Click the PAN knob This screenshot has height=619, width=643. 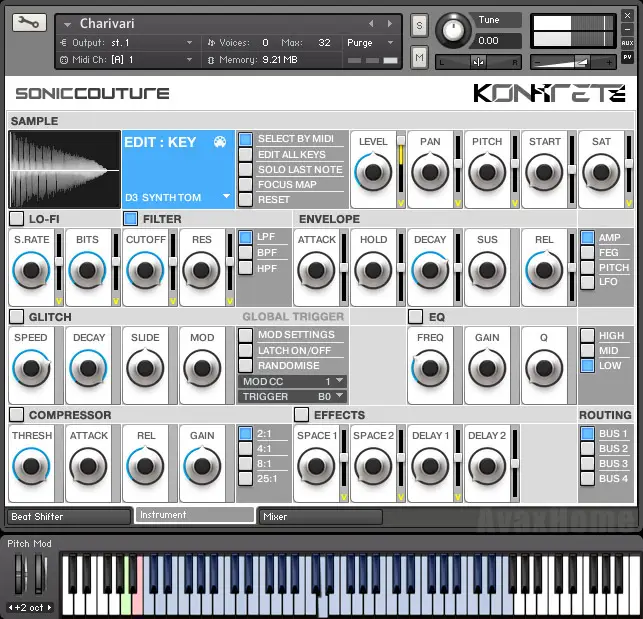click(430, 172)
